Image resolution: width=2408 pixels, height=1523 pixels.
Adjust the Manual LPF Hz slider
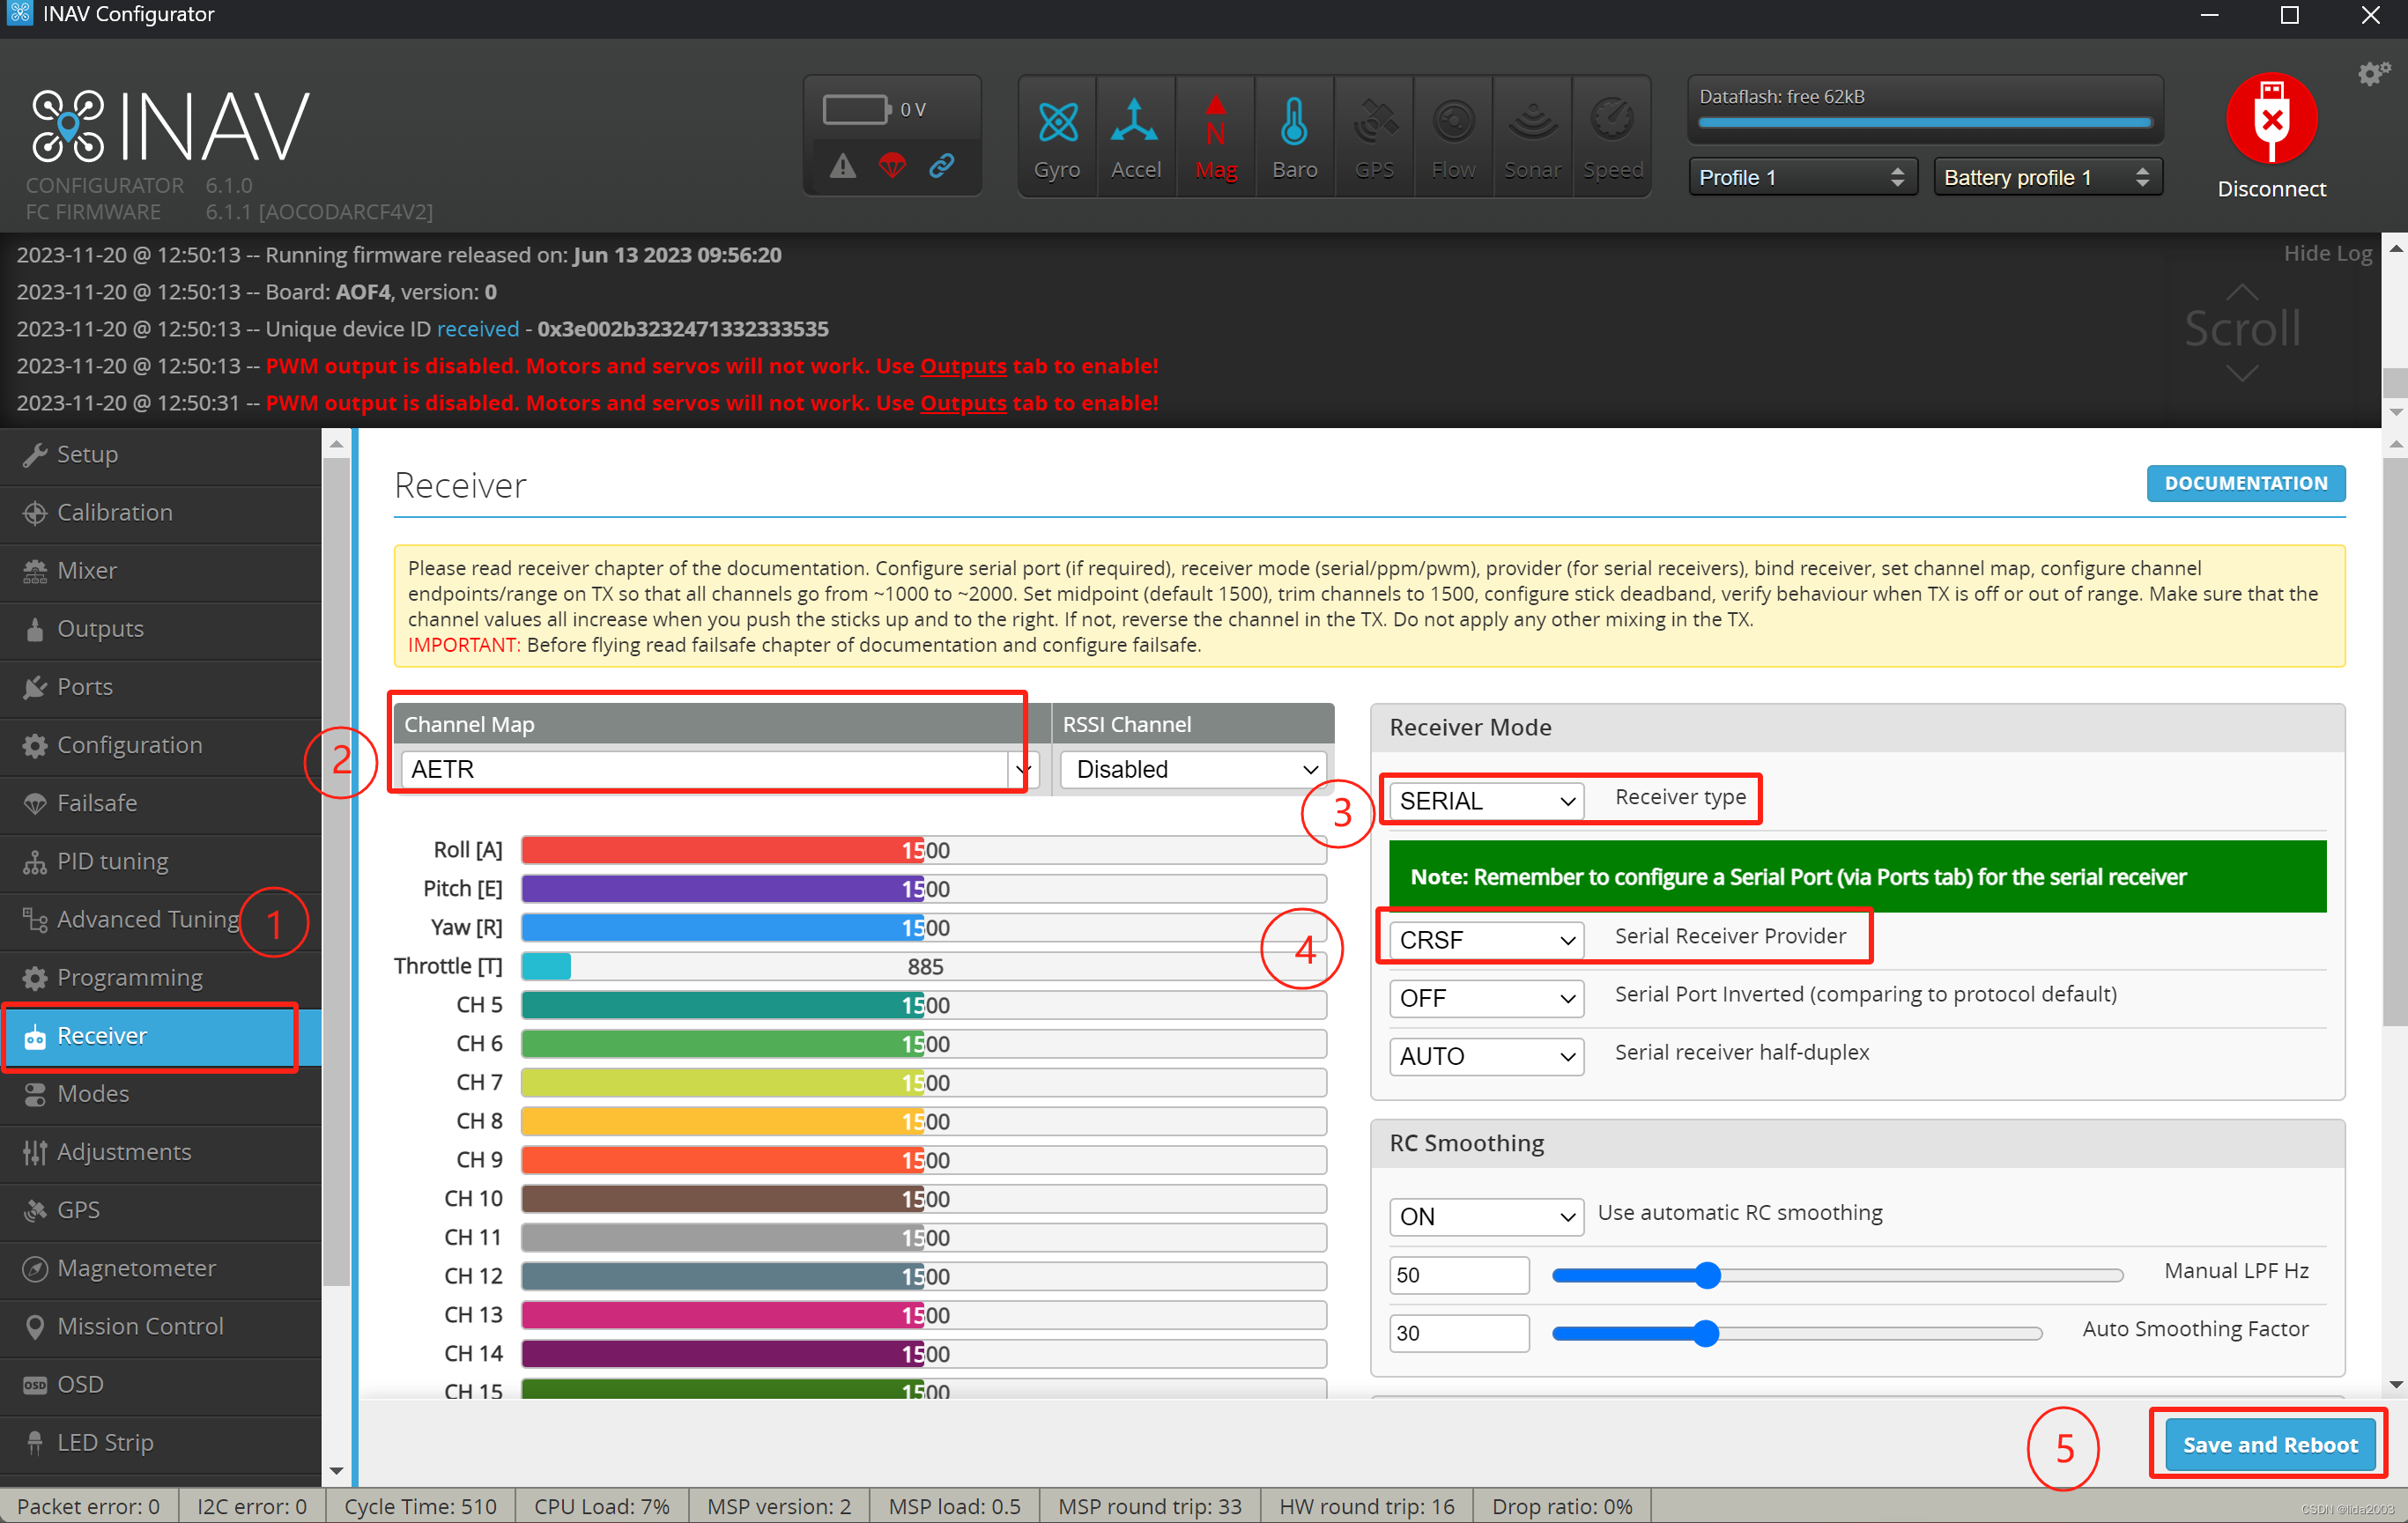click(1707, 1275)
